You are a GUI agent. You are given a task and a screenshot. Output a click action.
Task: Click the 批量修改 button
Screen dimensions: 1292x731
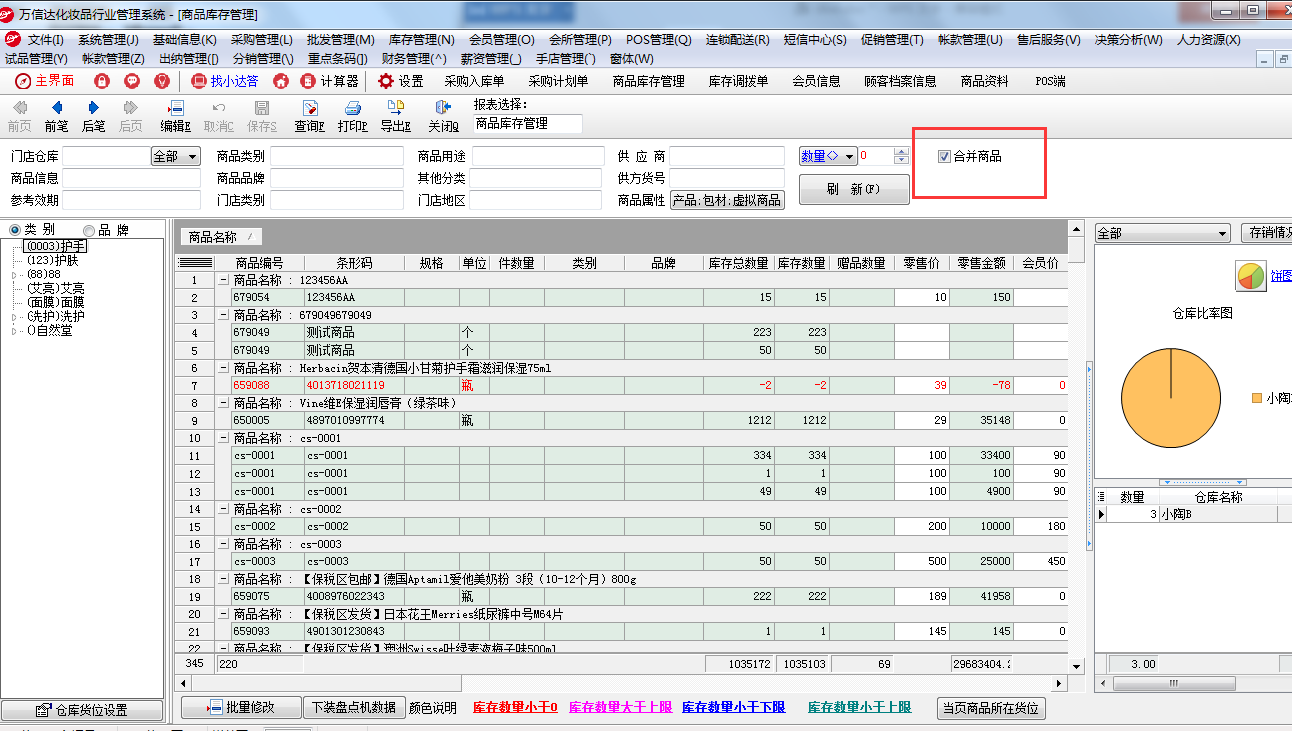[241, 707]
